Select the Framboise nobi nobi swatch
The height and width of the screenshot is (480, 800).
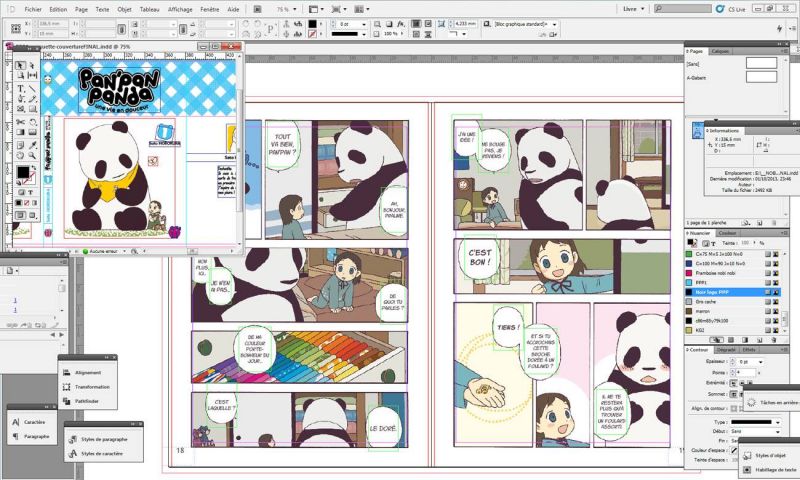coord(733,273)
